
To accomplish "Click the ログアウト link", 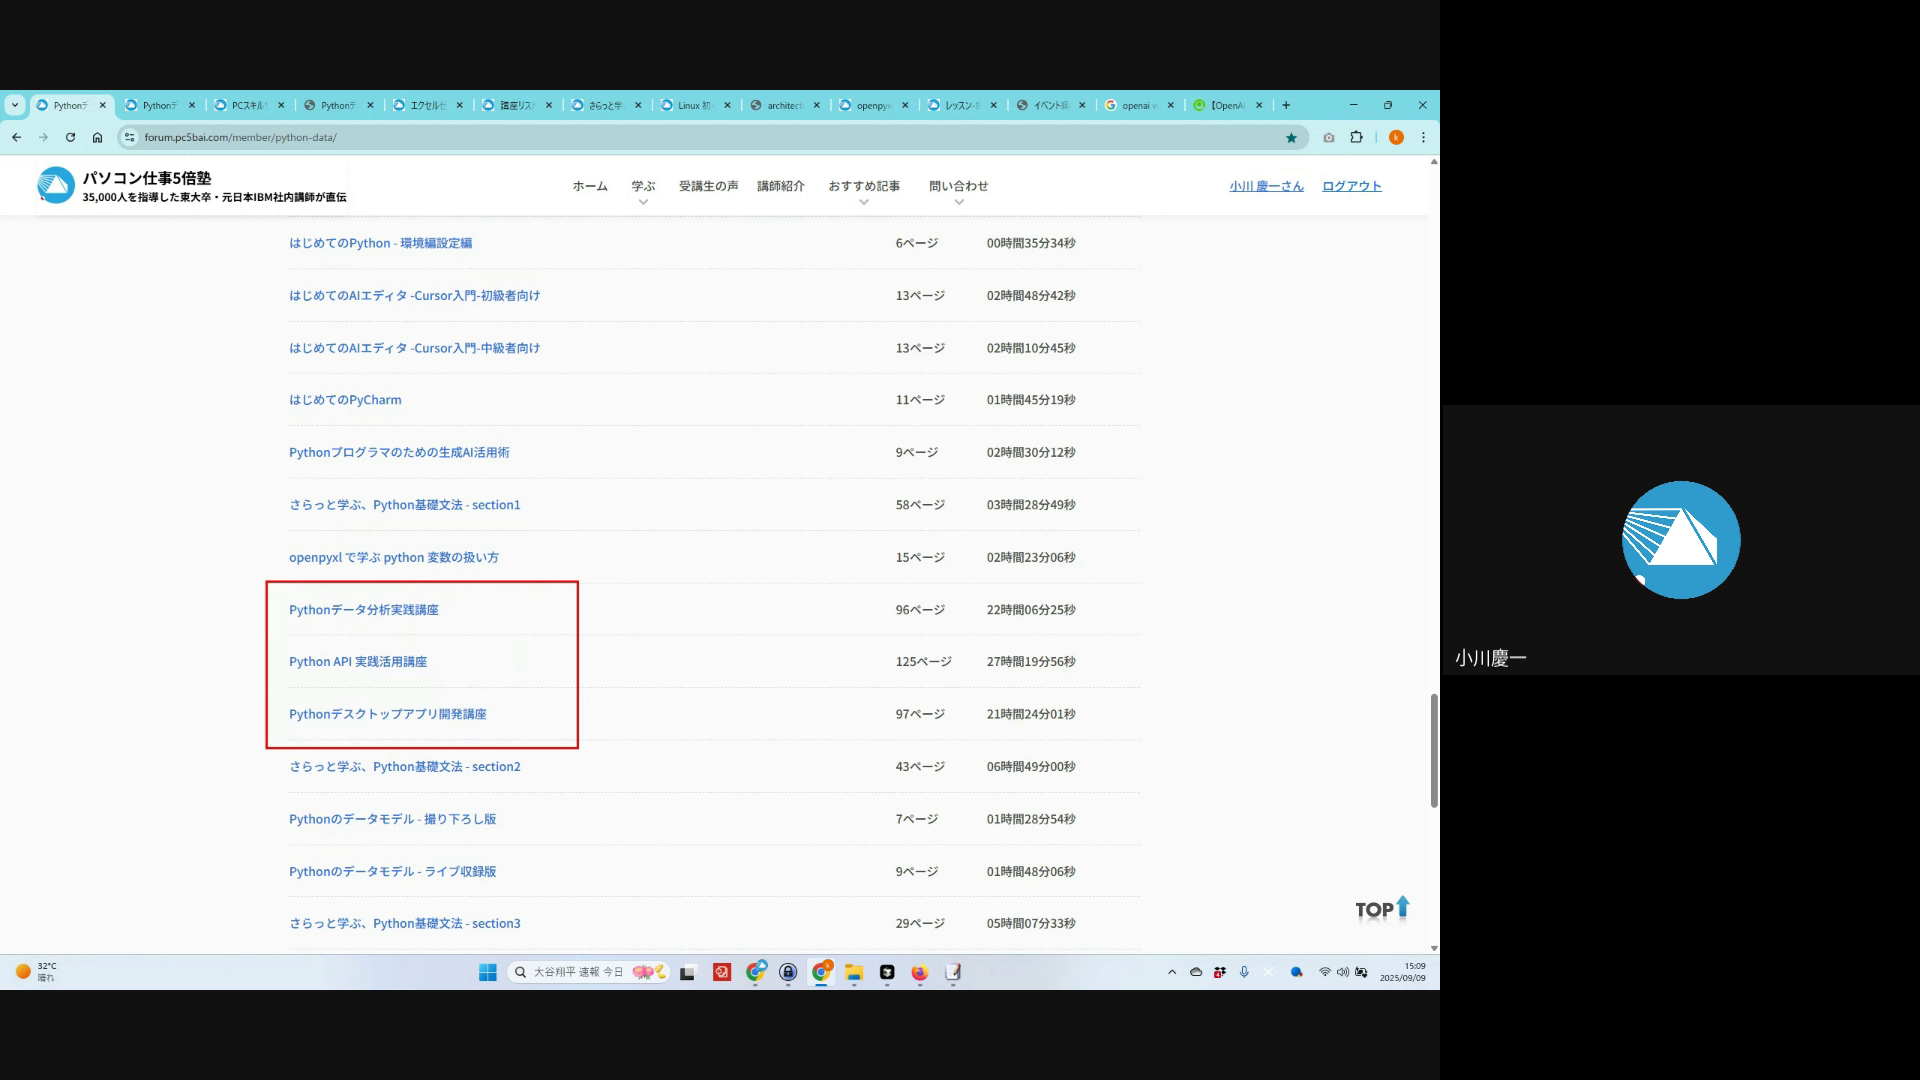I will pyautogui.click(x=1351, y=186).
